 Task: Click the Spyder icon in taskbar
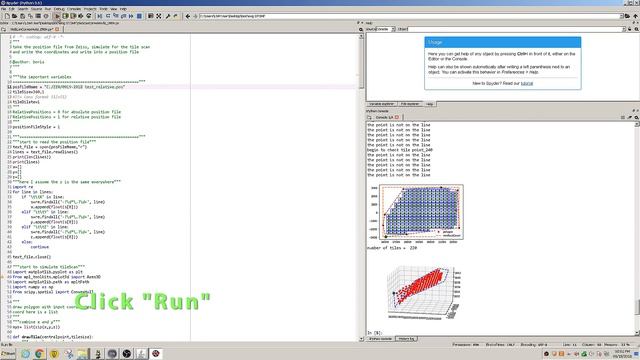(156, 354)
